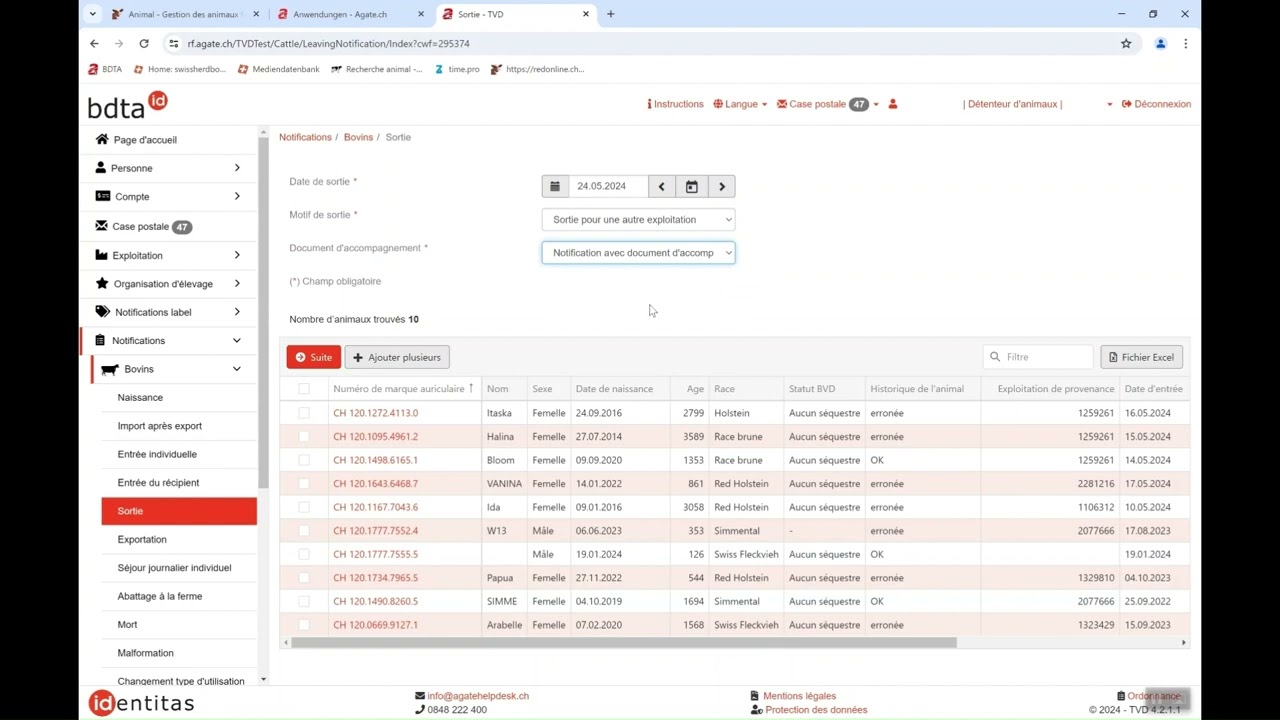Image resolution: width=1280 pixels, height=720 pixels.
Task: Open Protection des données footer link
Action: coord(816,710)
